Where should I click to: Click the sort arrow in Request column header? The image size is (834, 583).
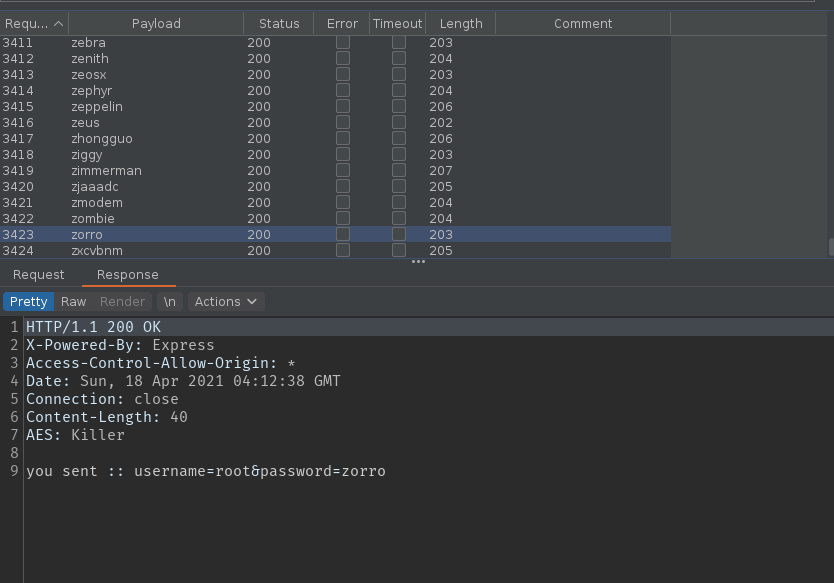59,23
